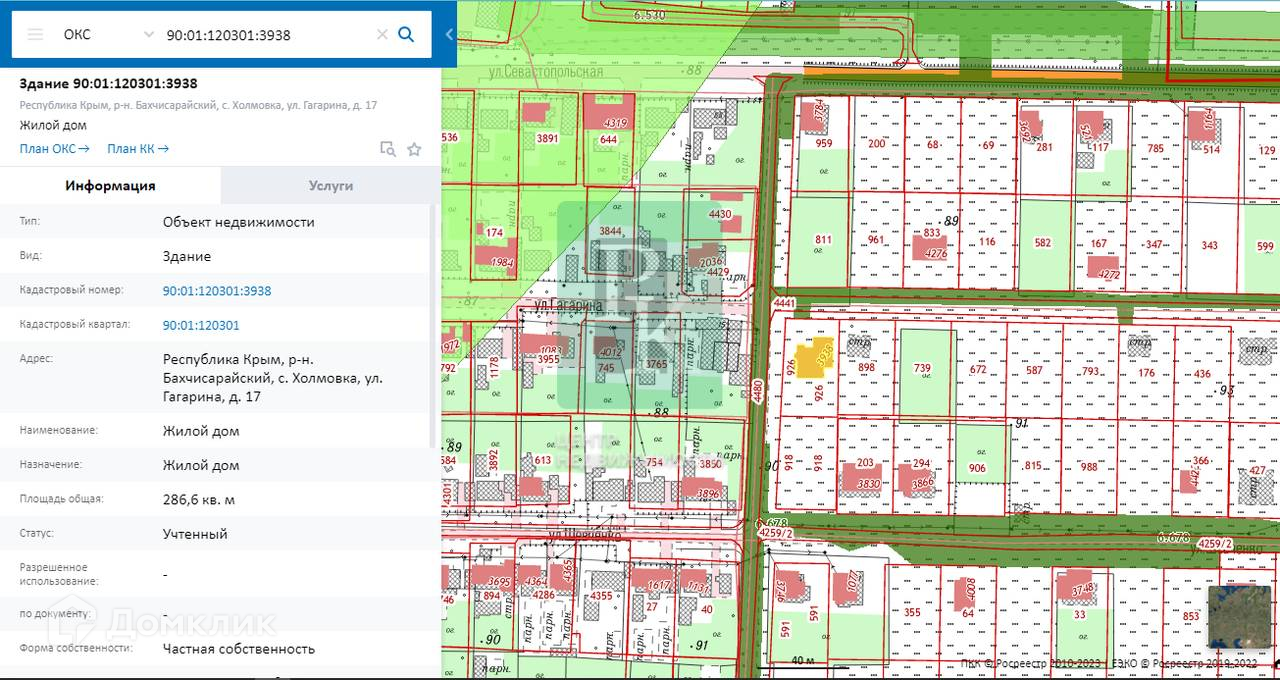1280x680 pixels.
Task: Open cadastral number link 90:01:120301:3938 in details
Action: 216,291
